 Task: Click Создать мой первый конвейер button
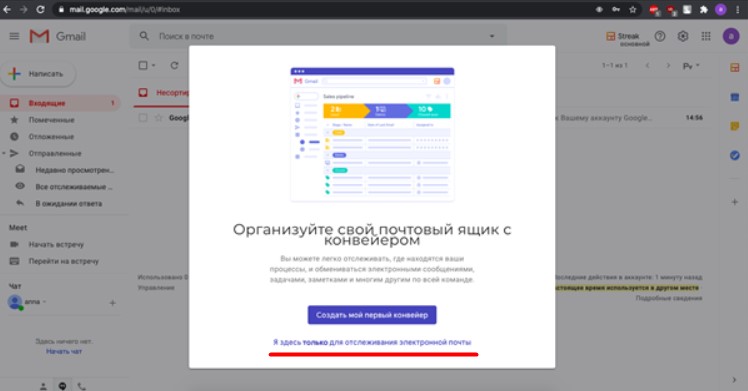coord(372,315)
